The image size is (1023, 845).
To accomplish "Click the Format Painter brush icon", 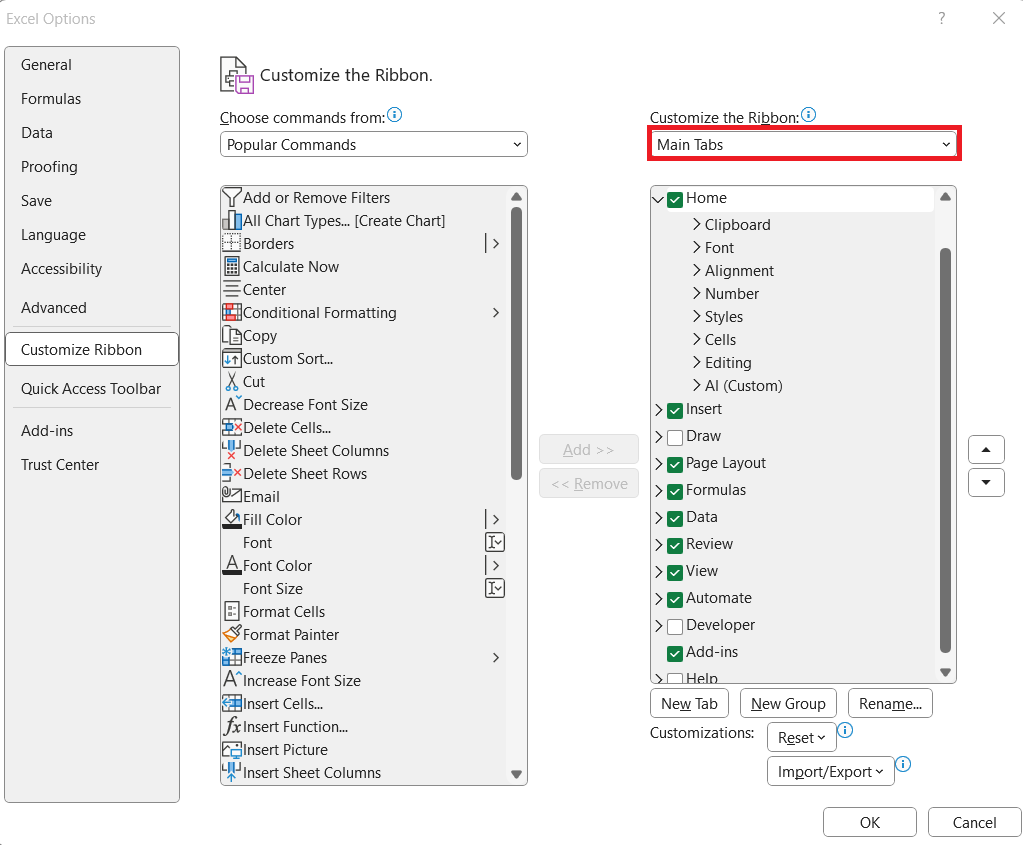I will tap(232, 634).
